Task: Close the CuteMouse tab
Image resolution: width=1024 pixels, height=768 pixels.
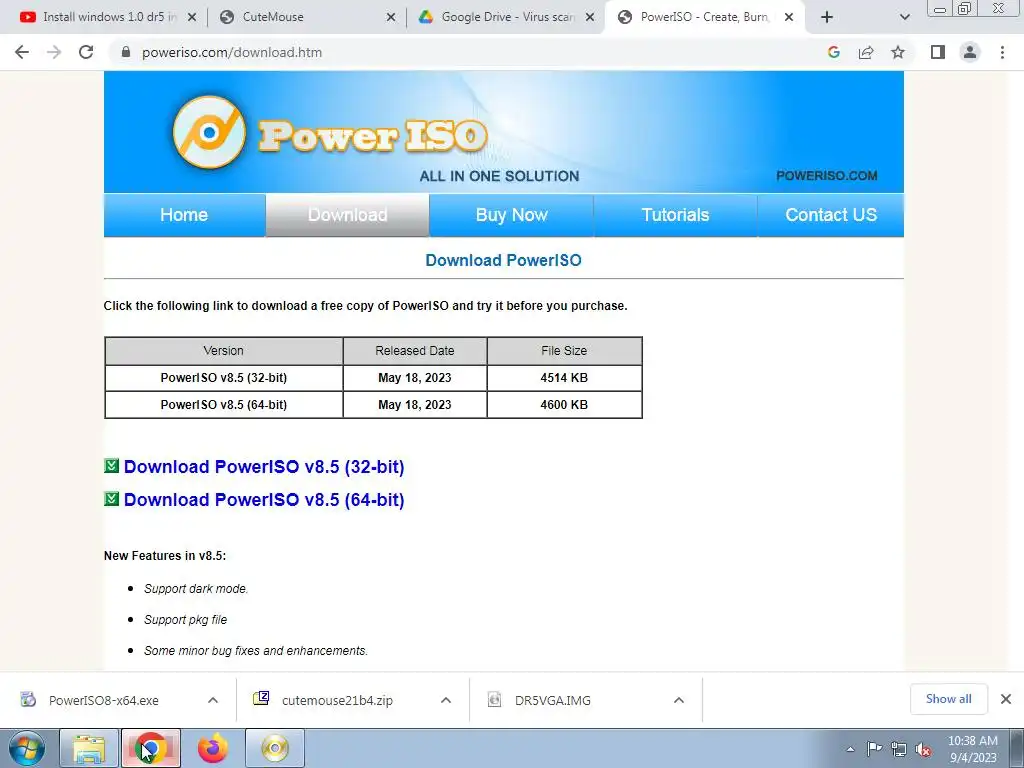Action: 391,18
